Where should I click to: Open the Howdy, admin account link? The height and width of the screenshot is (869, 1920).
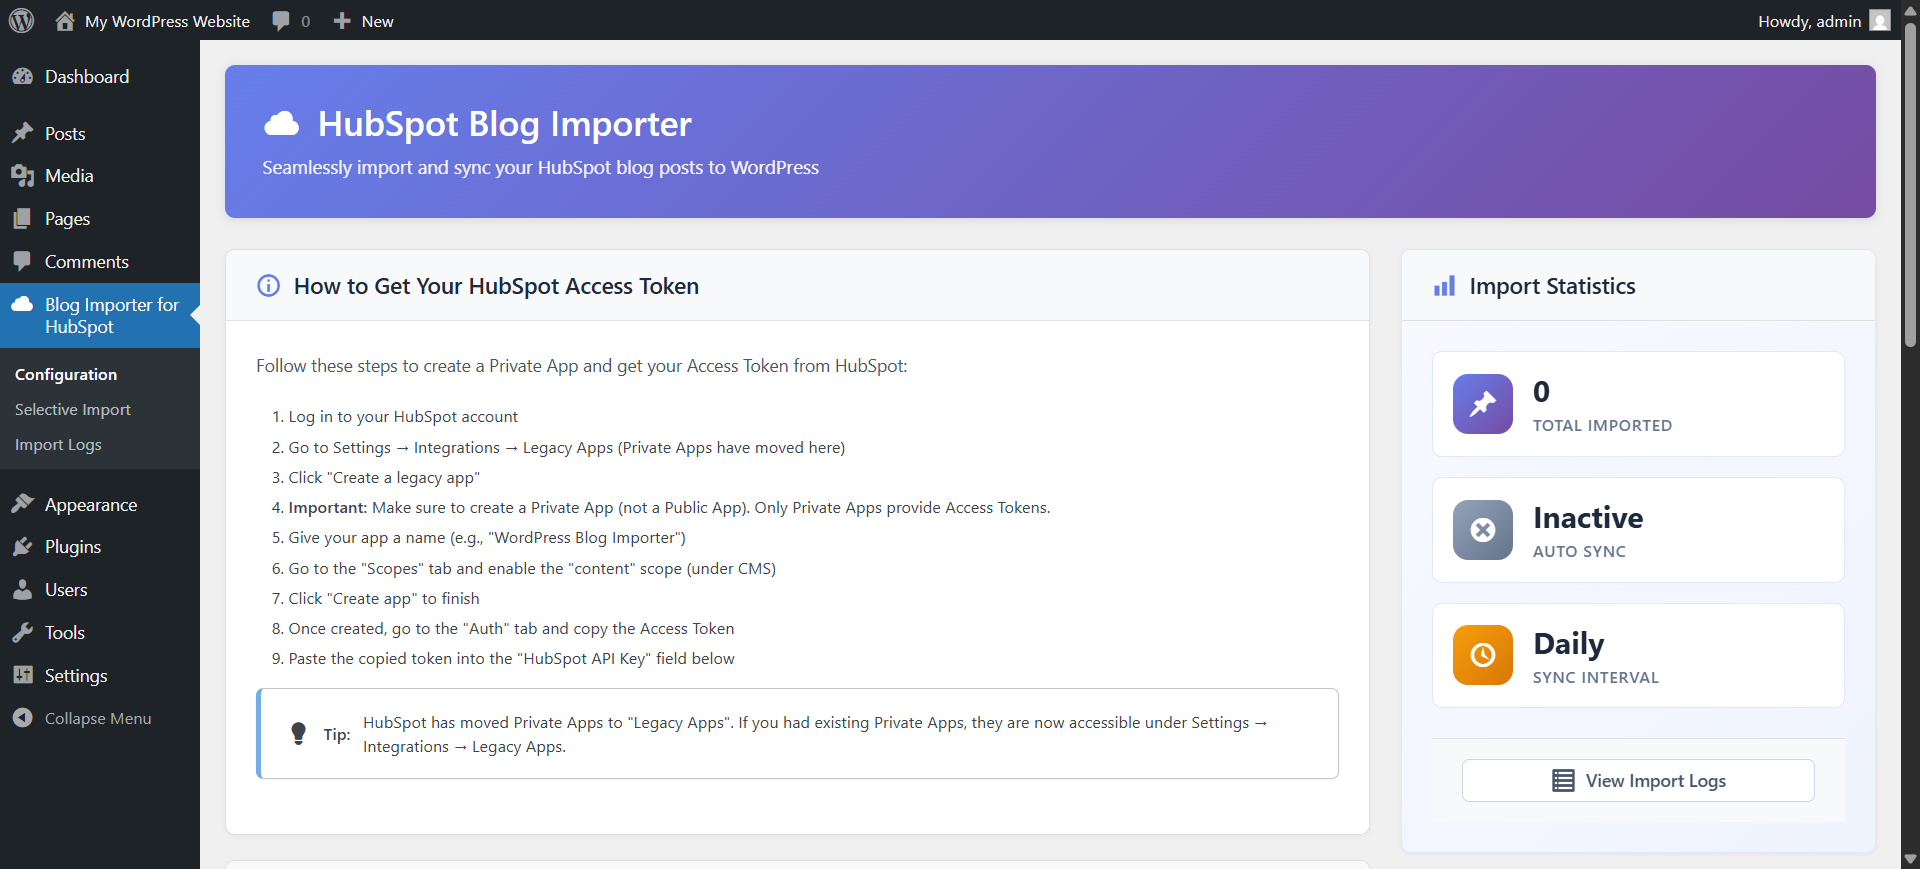pyautogui.click(x=1808, y=21)
